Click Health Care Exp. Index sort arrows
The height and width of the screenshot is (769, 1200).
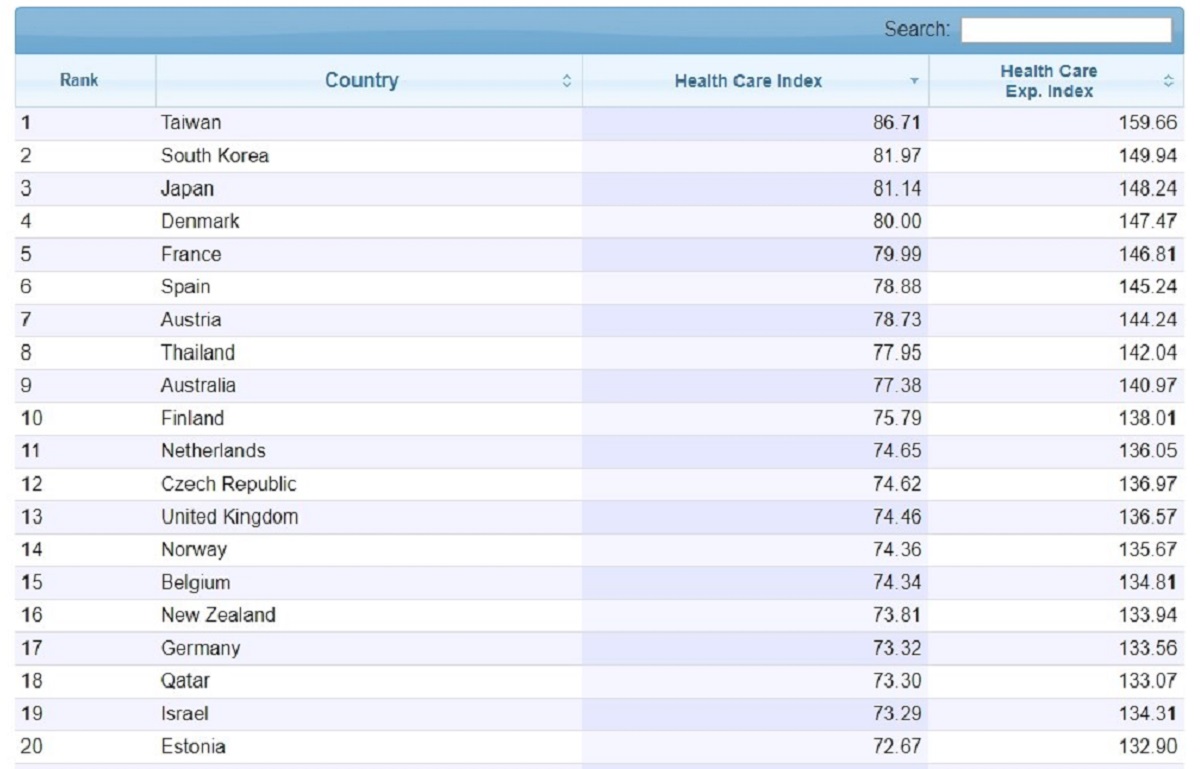[x=1168, y=81]
